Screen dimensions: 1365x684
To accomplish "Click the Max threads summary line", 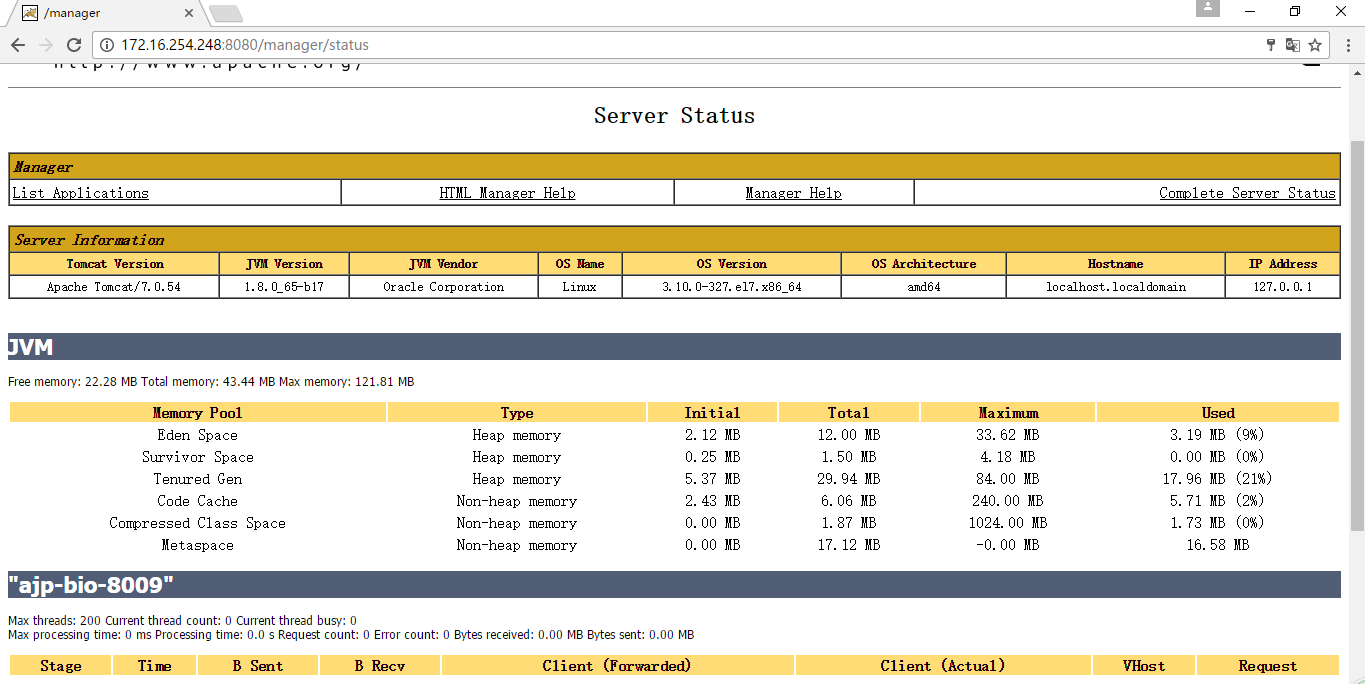I will coord(183,621).
